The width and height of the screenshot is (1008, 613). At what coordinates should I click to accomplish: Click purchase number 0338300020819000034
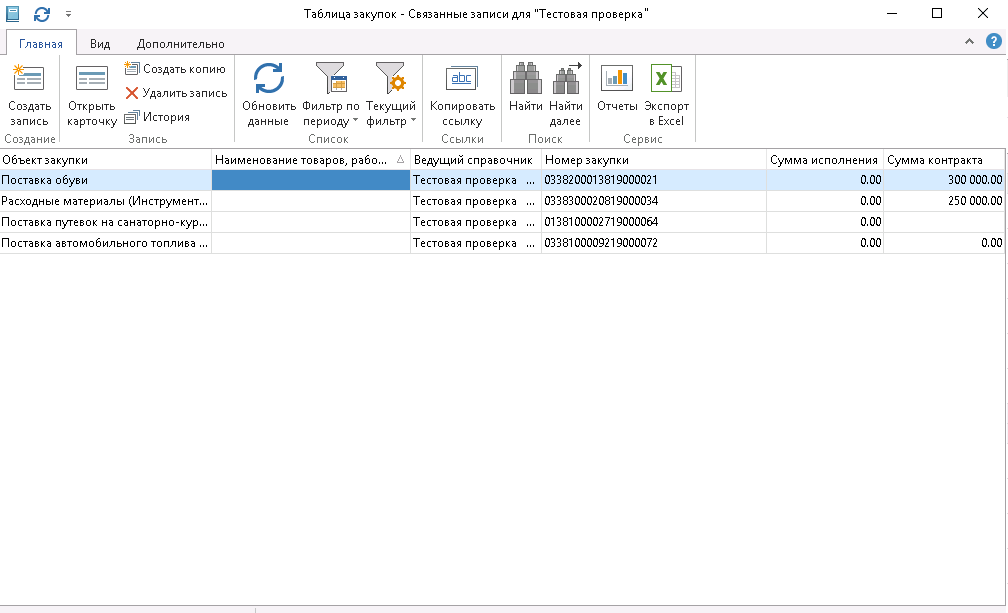[x=601, y=201]
